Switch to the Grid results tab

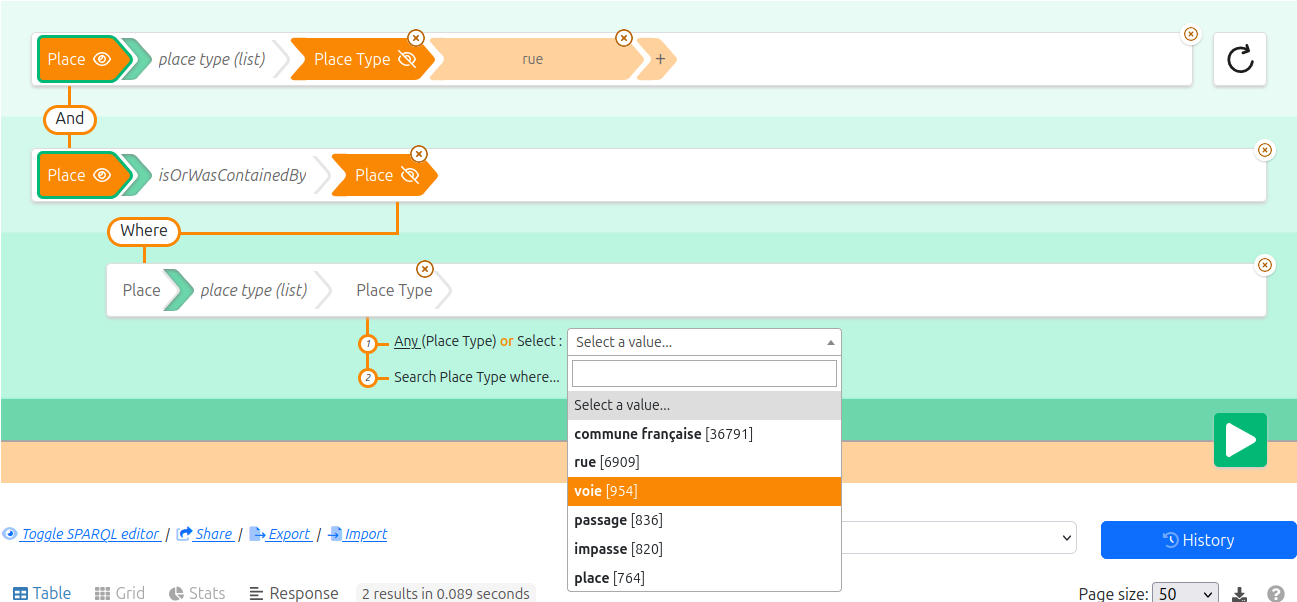click(x=120, y=593)
